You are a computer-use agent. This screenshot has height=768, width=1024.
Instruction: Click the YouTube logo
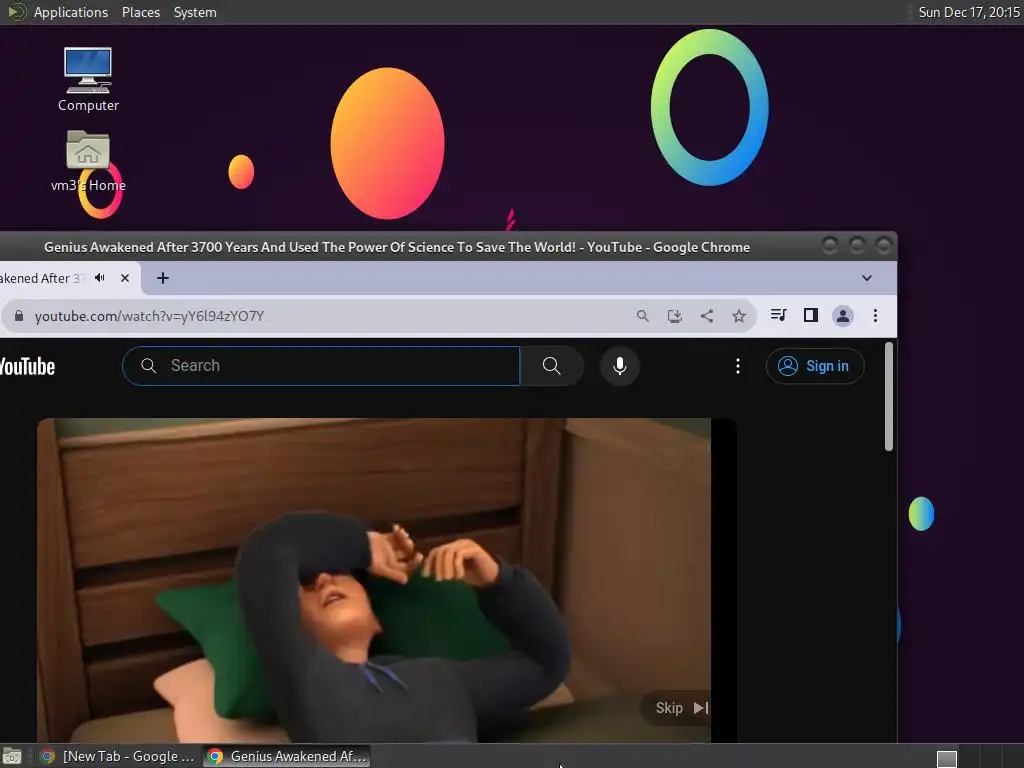(x=27, y=366)
